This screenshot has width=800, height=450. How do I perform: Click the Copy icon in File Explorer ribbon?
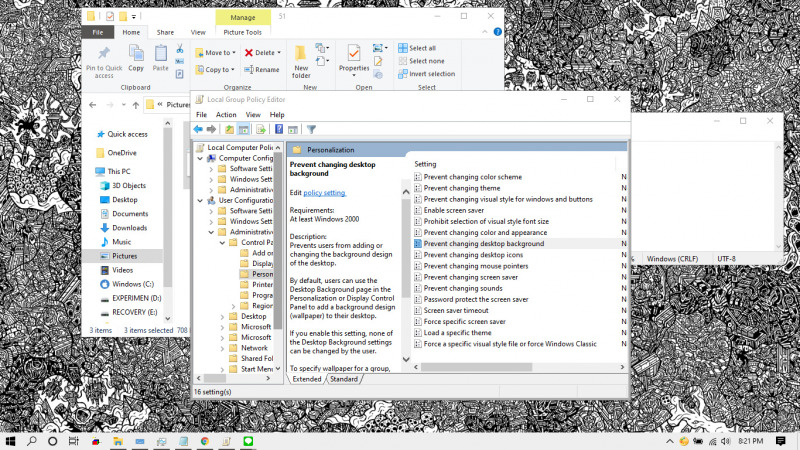tap(136, 58)
